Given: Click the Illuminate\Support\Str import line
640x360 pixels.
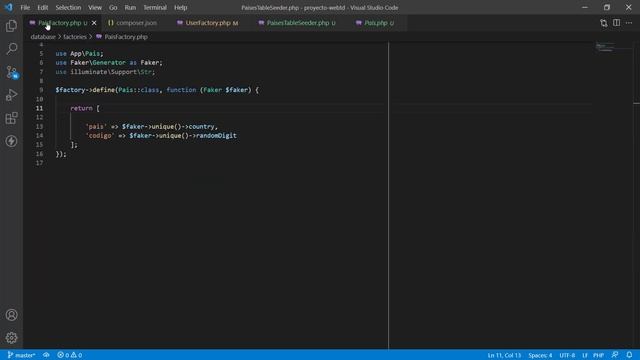Looking at the screenshot, I should pos(105,72).
